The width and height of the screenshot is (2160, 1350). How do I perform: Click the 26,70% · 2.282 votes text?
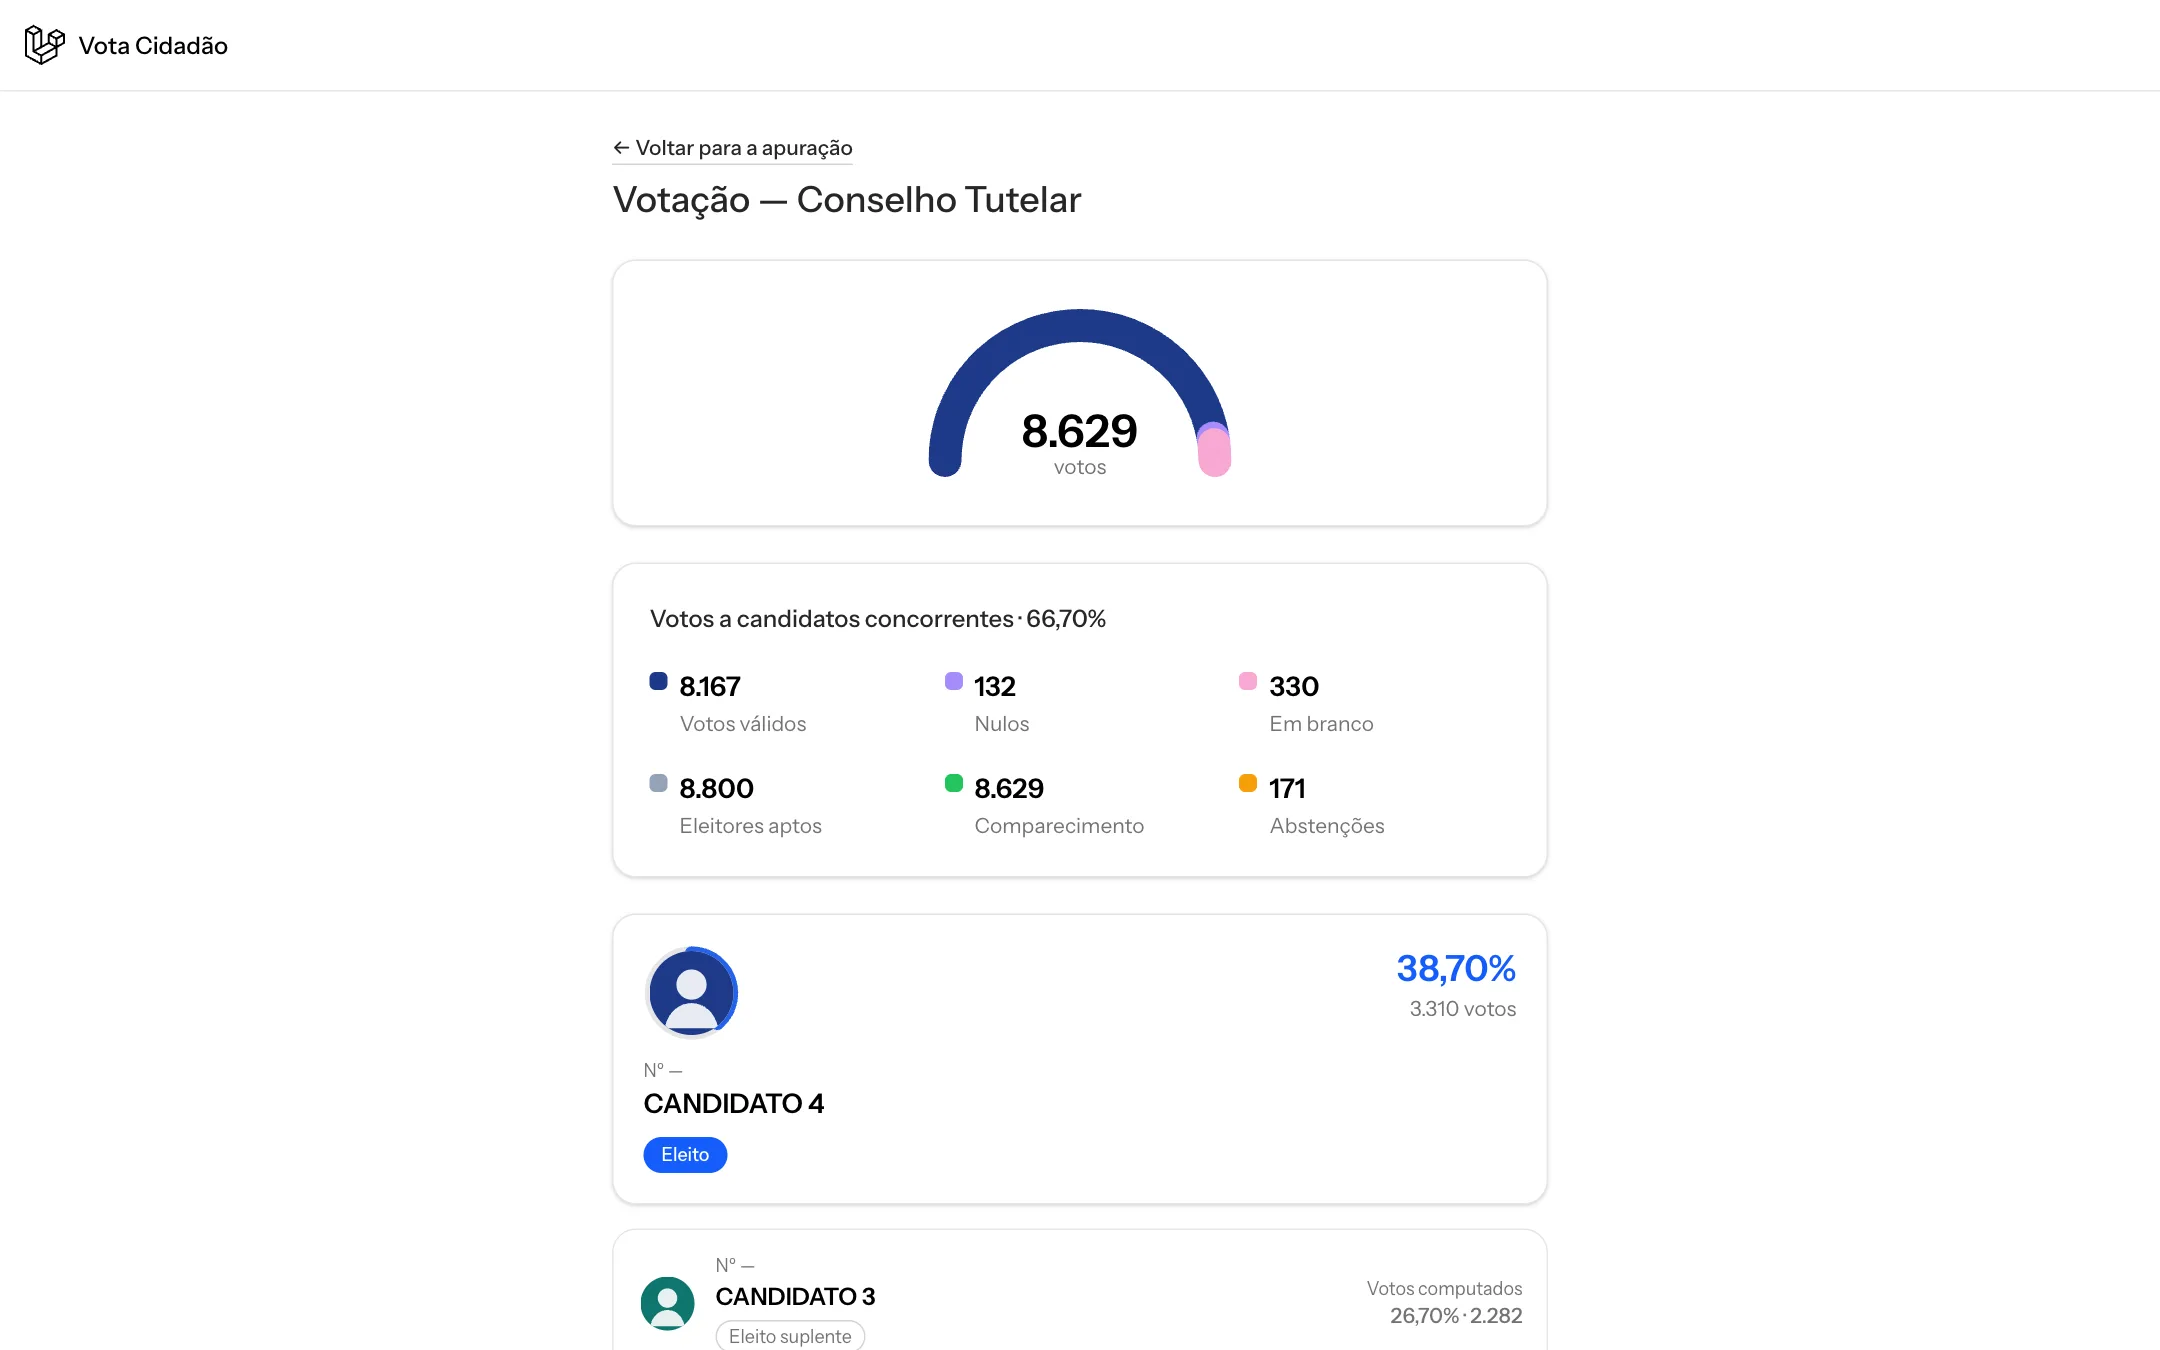point(1456,1316)
